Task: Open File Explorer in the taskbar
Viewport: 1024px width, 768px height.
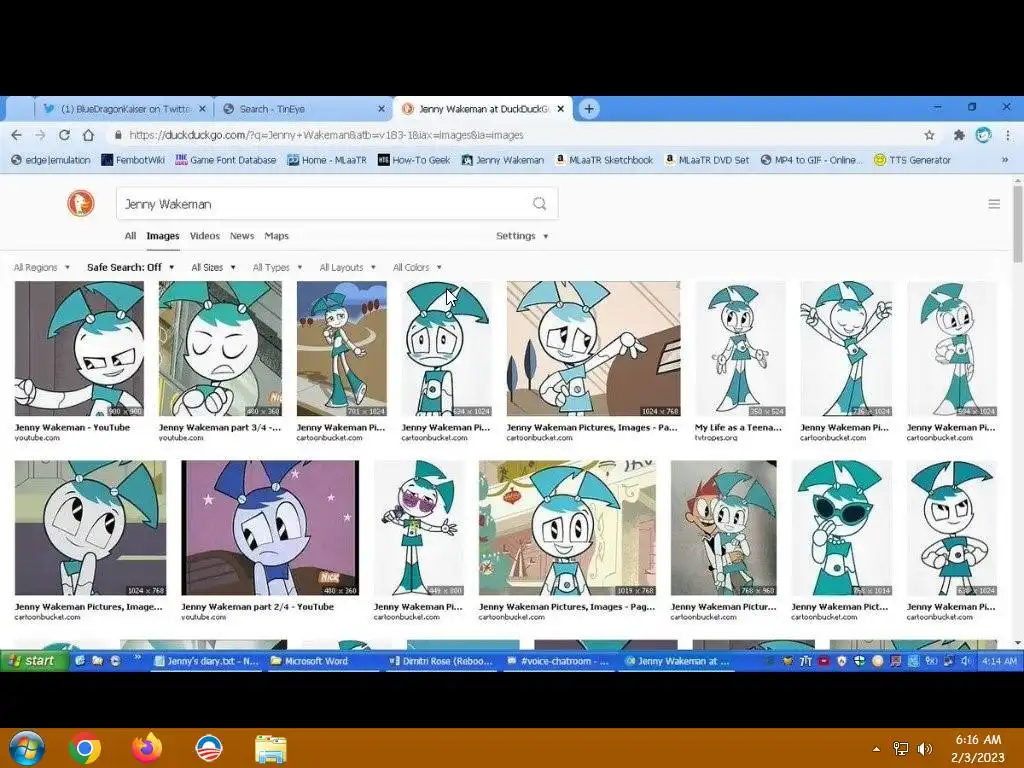Action: click(x=270, y=748)
